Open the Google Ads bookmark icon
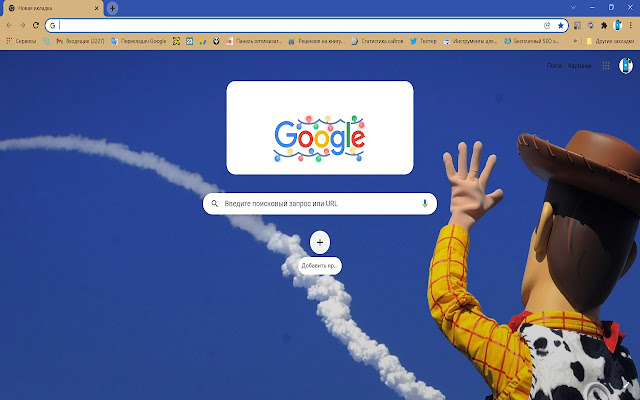Viewport: 640px width, 400px height. [x=203, y=41]
